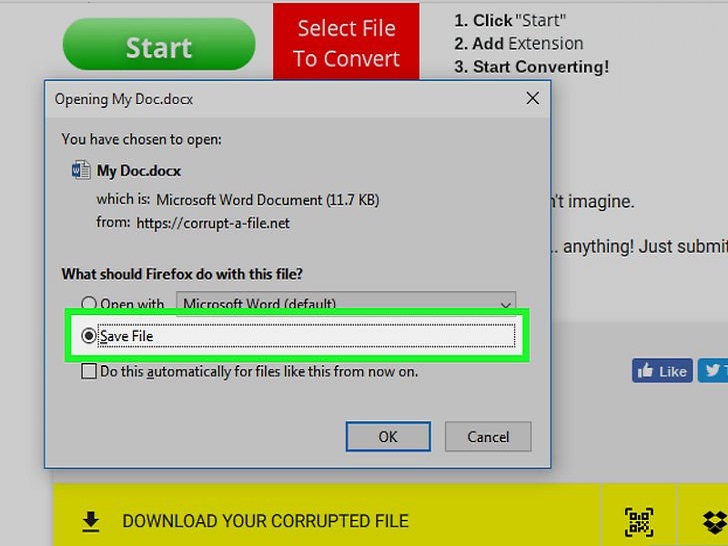Viewport: 728px width, 546px height.
Task: Select the Open with radio button
Action: point(89,303)
